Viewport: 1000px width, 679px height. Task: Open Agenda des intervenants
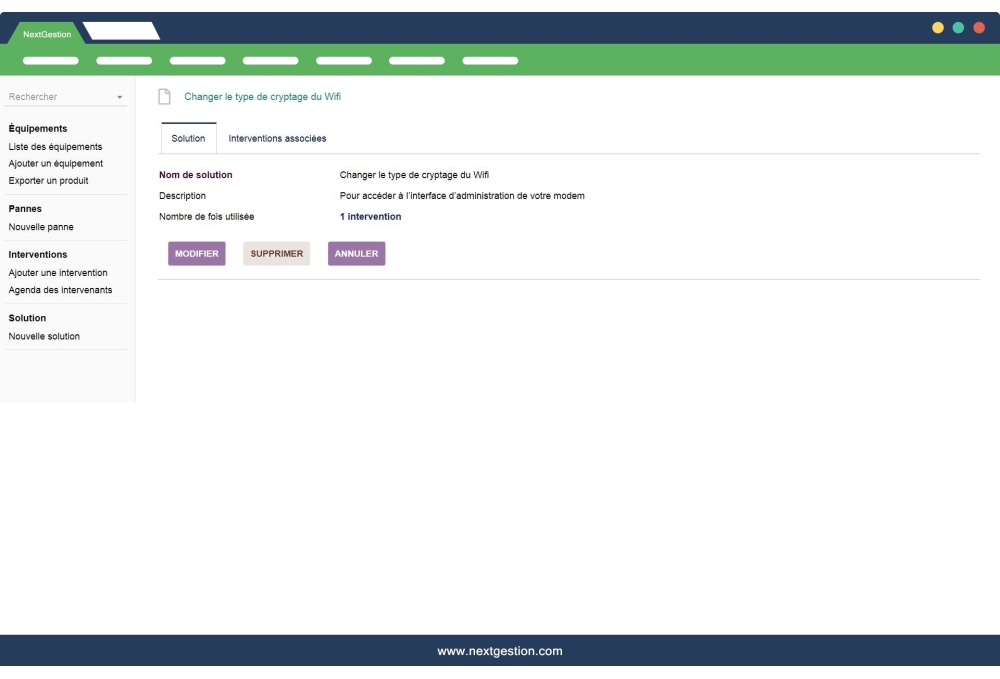click(59, 290)
